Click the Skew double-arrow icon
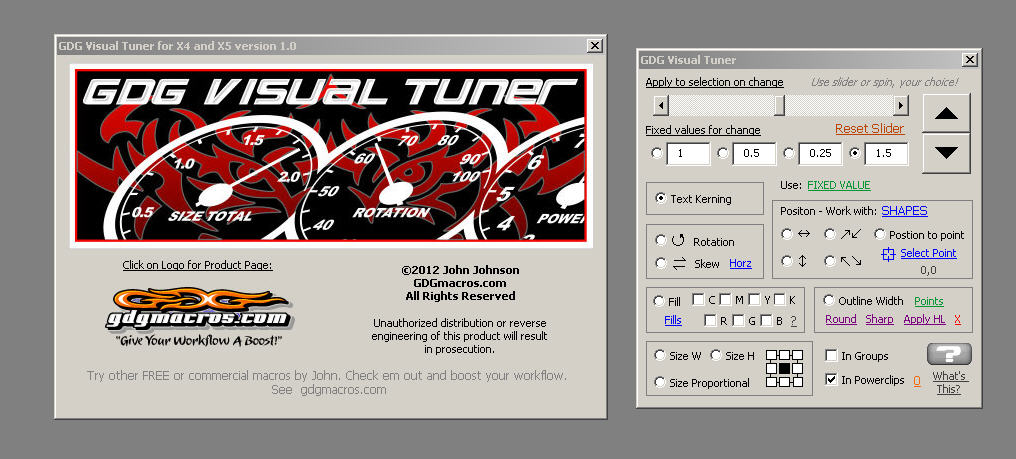 (x=678, y=263)
